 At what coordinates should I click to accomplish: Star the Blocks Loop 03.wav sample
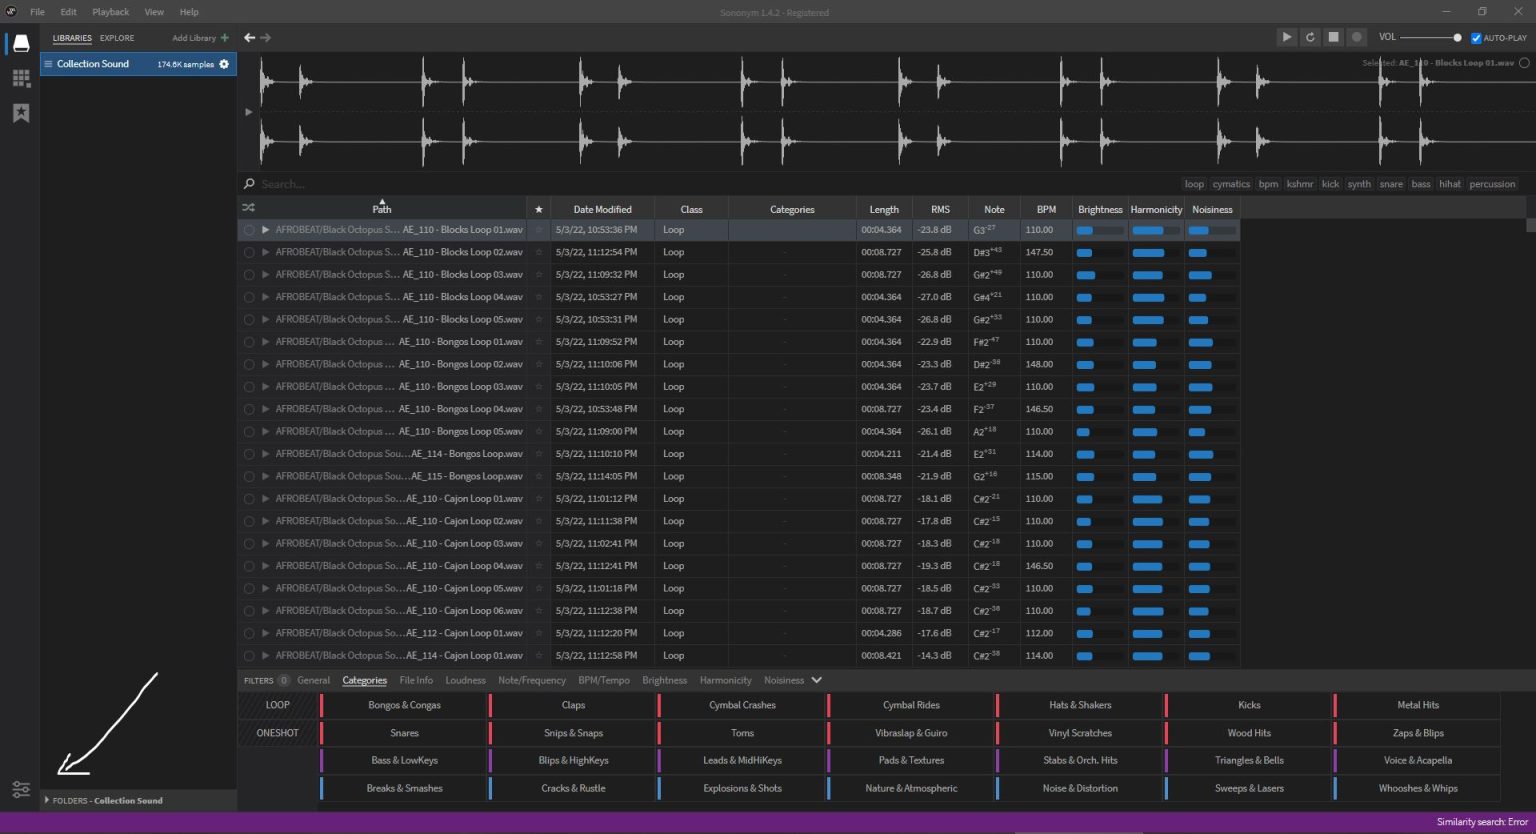pos(539,275)
